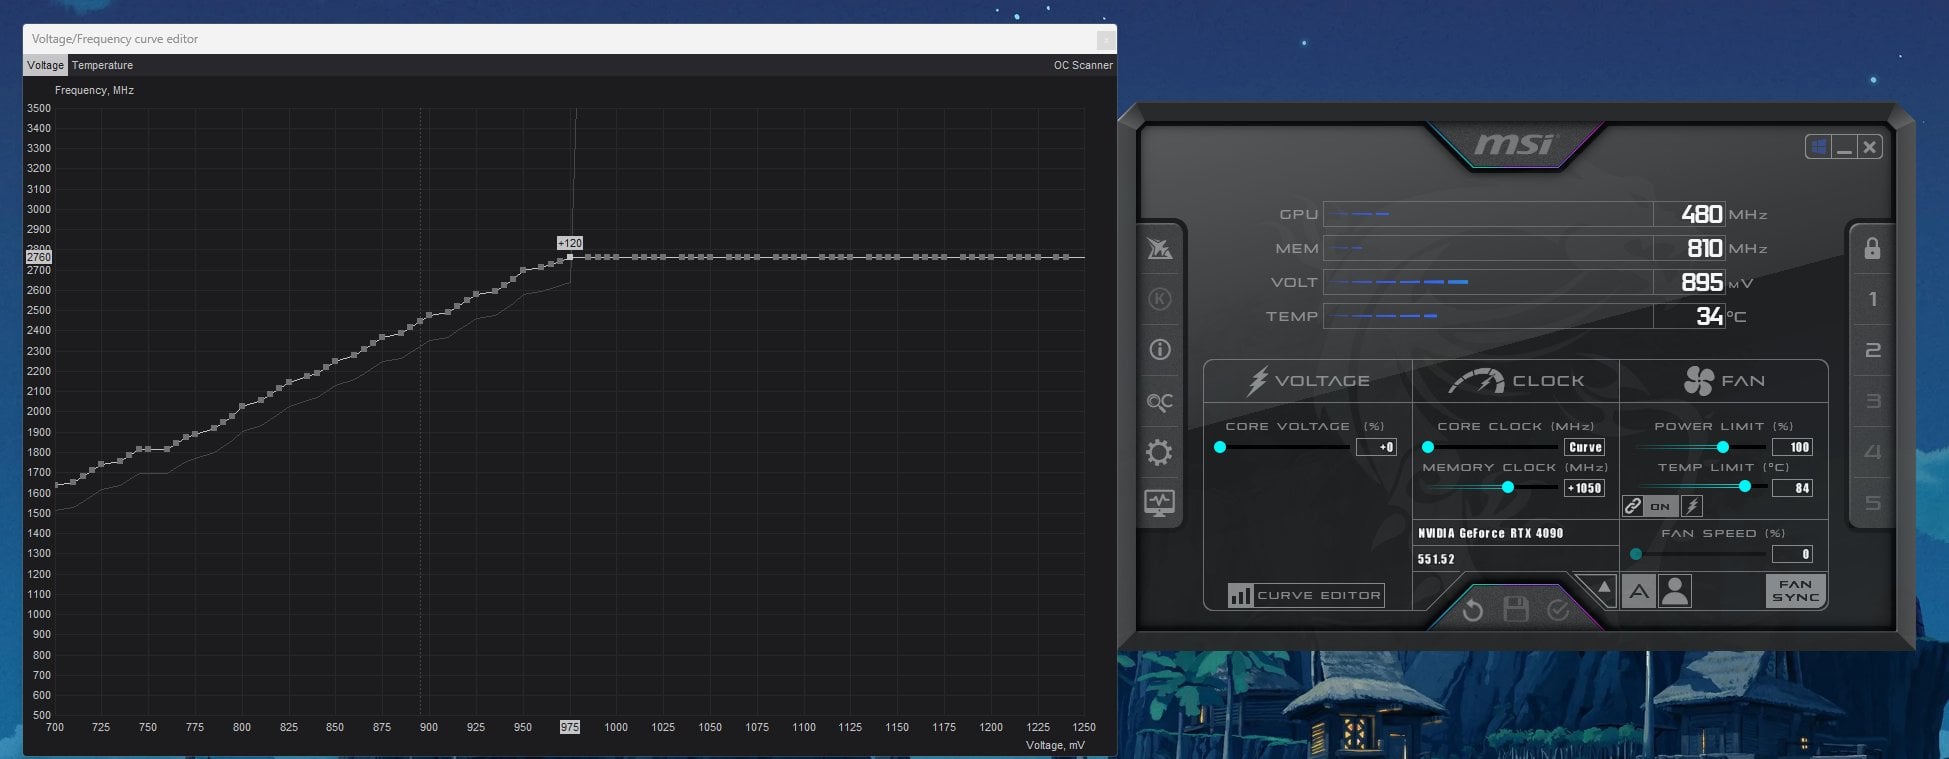The width and height of the screenshot is (1949, 759).
Task: Click the Clock panel speedometer icon
Action: tap(1476, 381)
